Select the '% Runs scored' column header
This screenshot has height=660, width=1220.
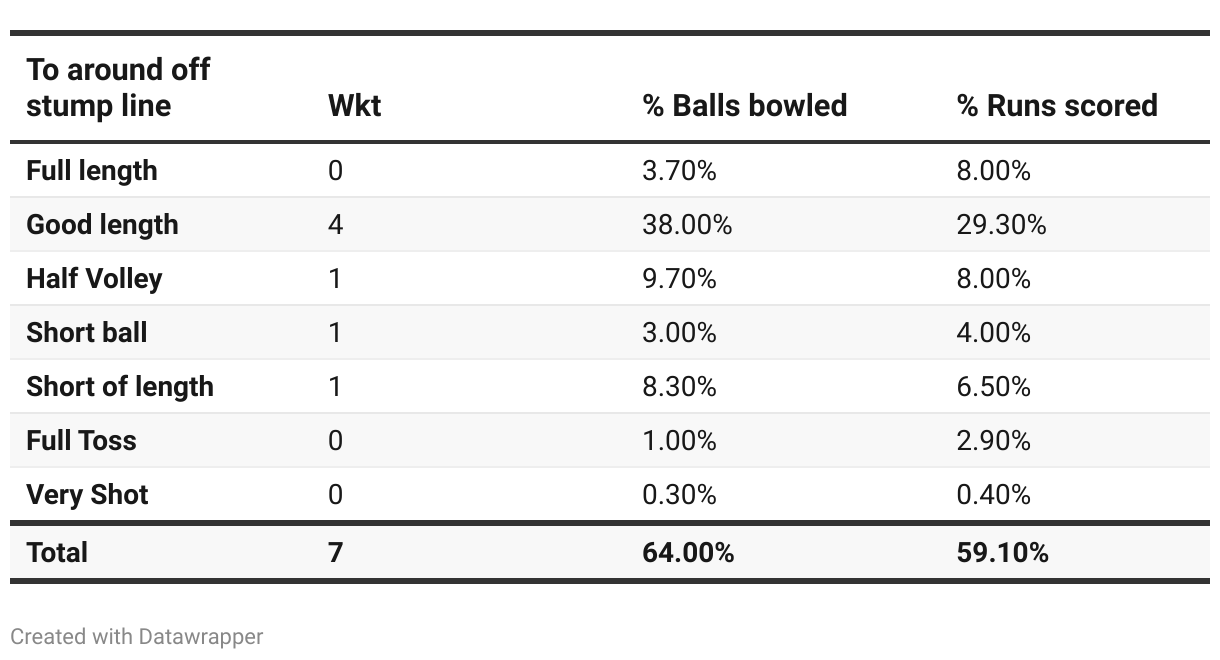tap(1057, 105)
